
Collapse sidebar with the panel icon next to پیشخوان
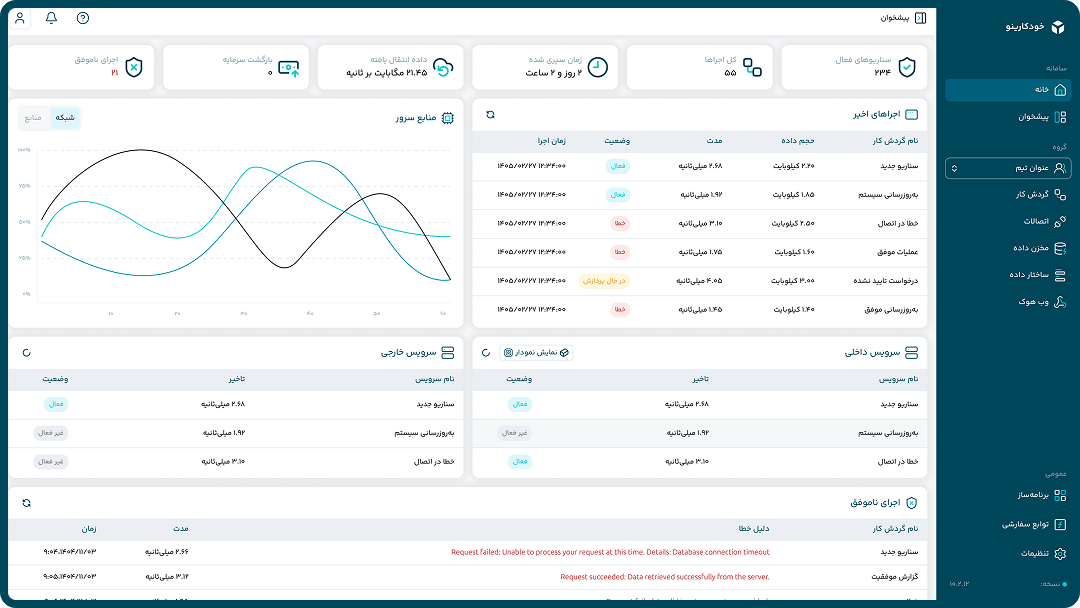(920, 18)
